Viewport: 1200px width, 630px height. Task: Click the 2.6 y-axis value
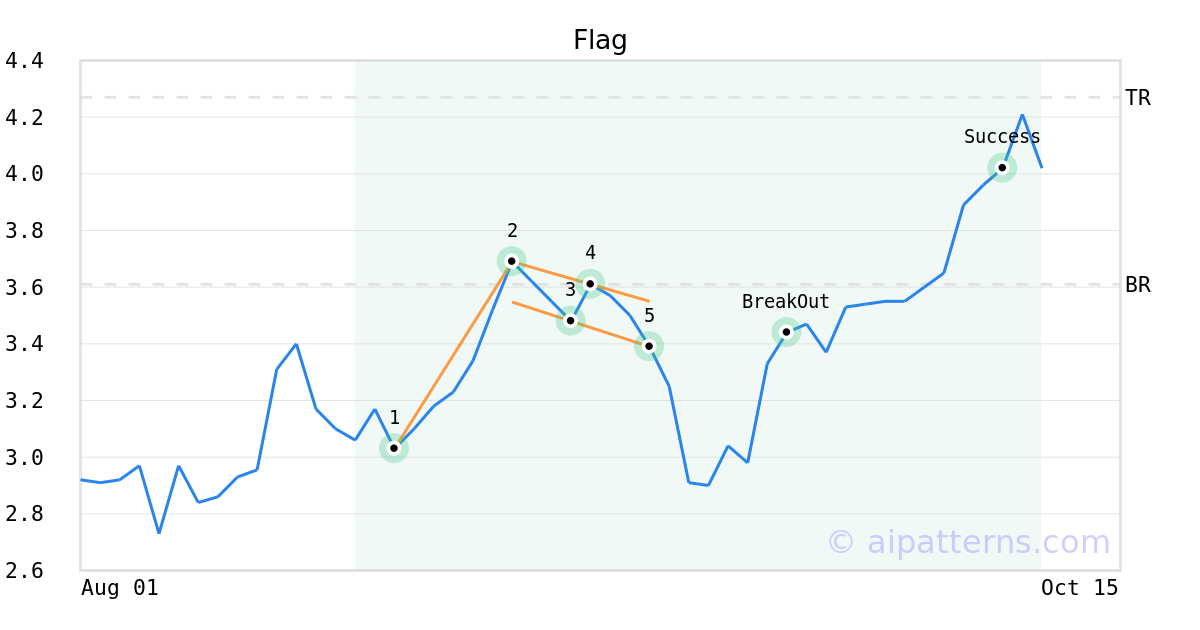tap(24, 571)
